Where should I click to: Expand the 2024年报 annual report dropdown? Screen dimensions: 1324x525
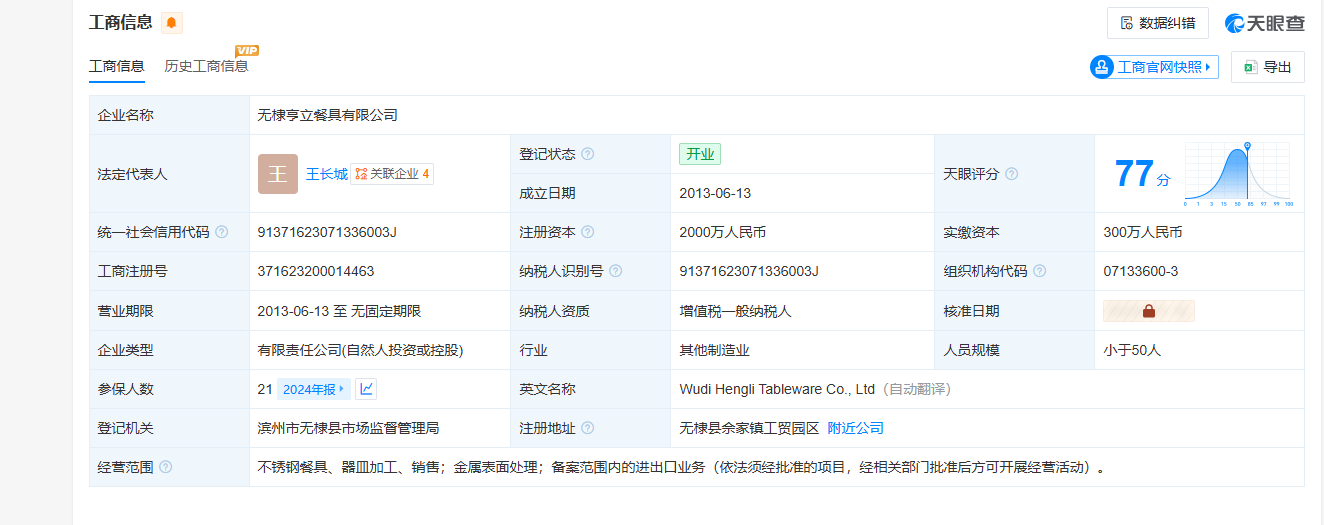click(x=313, y=389)
